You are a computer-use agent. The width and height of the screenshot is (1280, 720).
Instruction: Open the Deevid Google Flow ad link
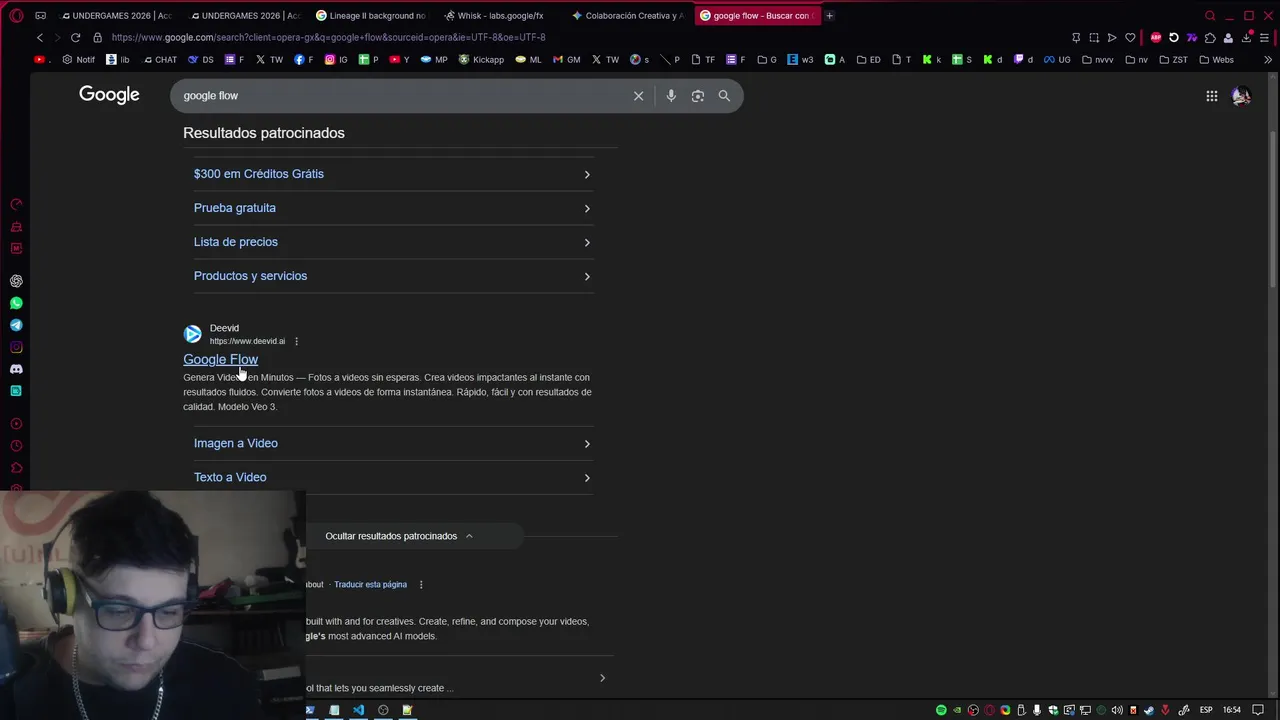pos(220,359)
